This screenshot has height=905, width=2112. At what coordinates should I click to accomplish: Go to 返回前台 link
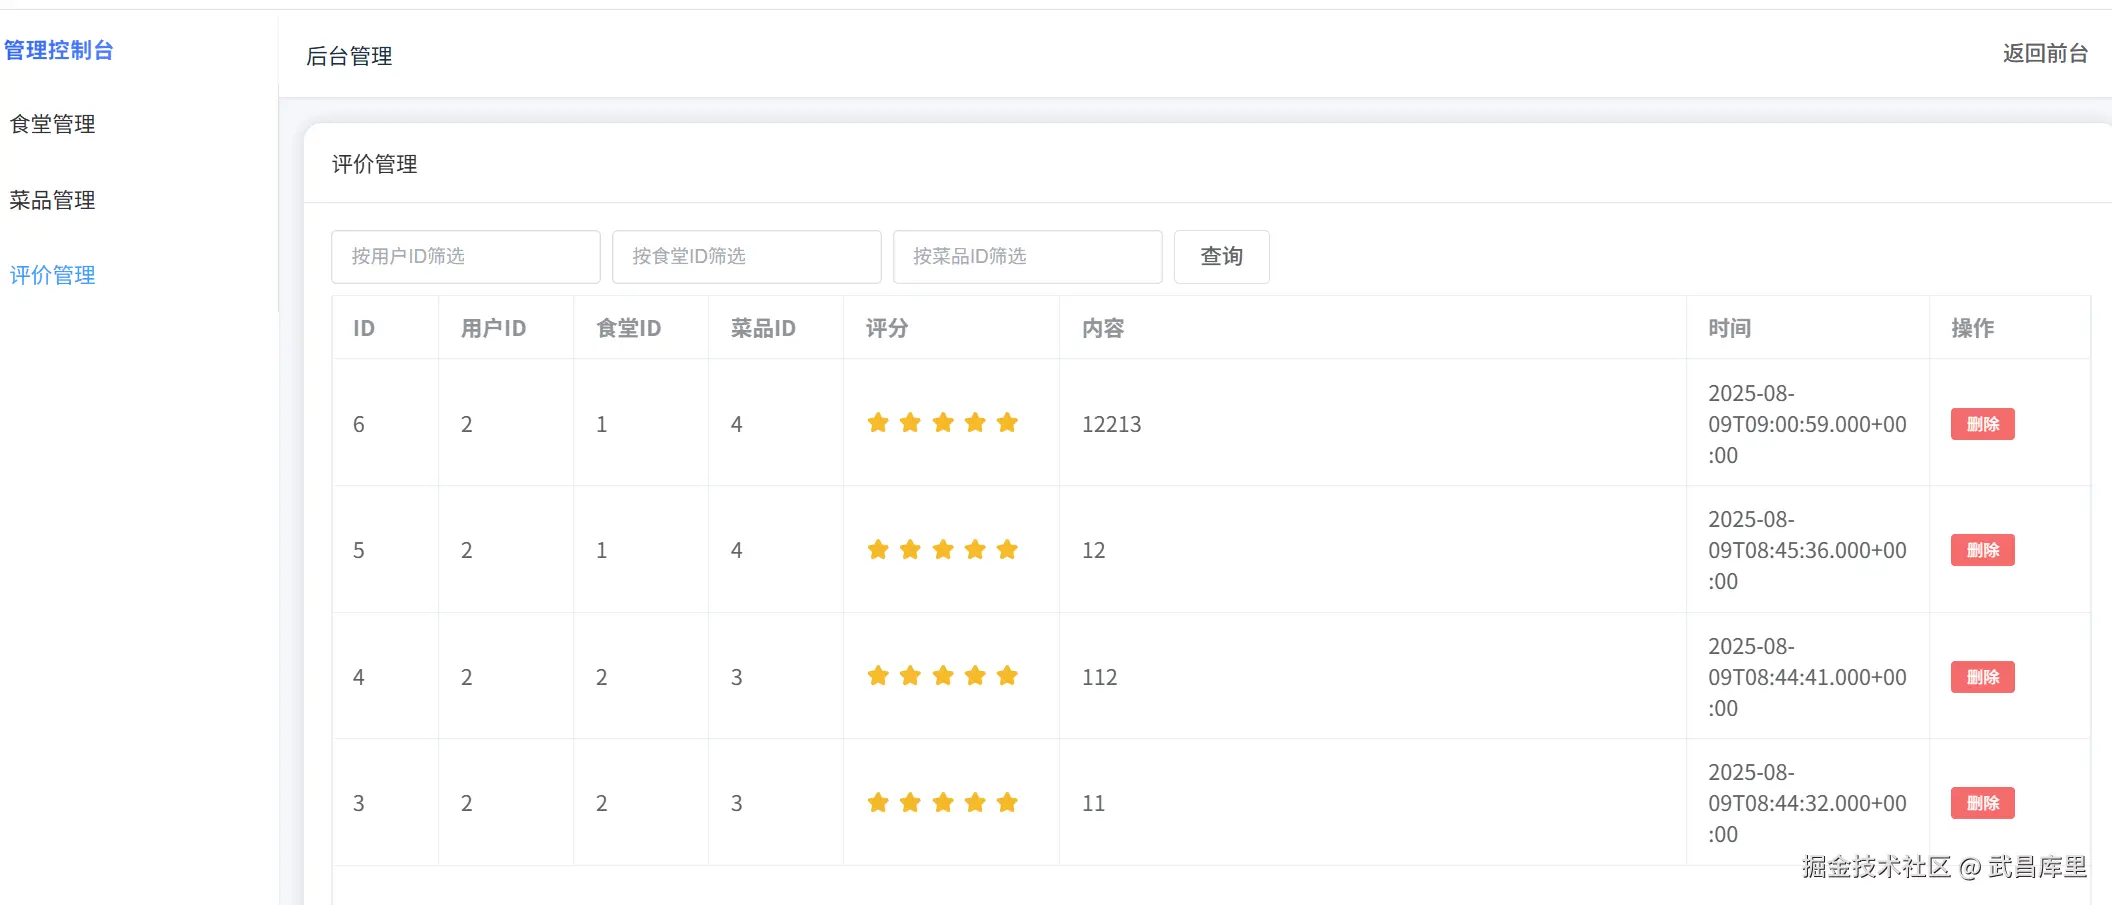[x=2045, y=54]
